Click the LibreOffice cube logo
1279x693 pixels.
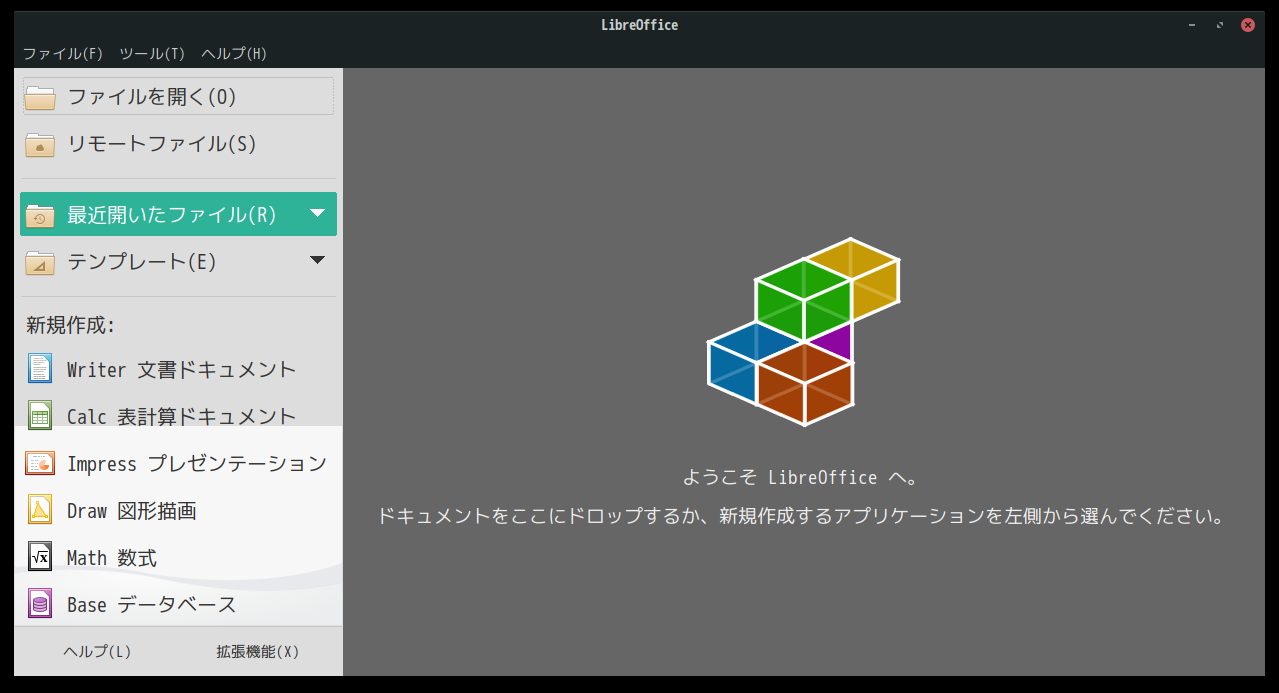click(803, 332)
